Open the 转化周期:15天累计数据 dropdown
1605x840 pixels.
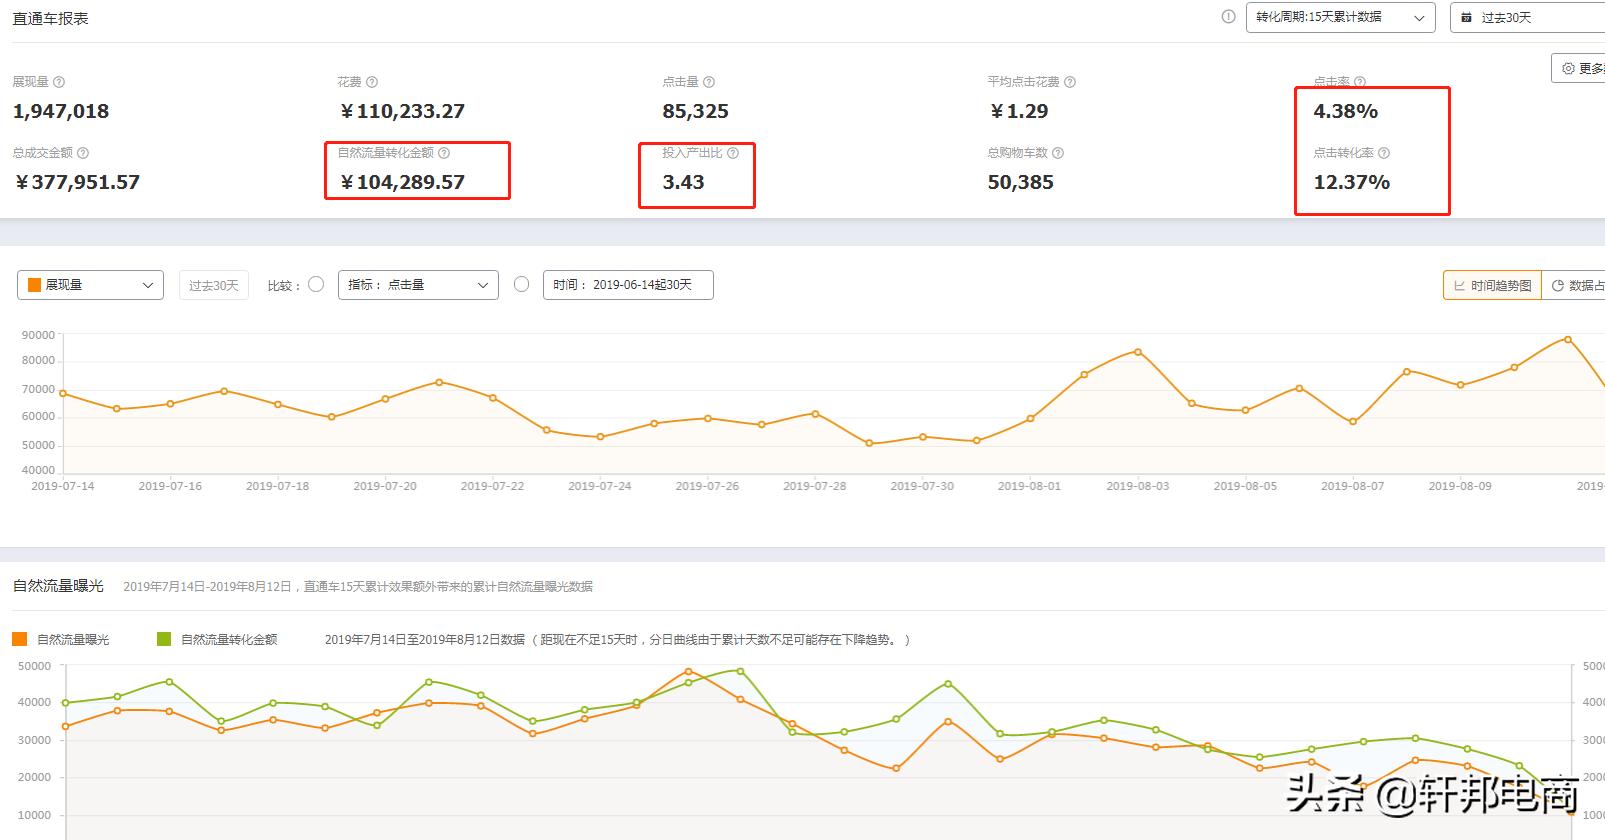1340,18
